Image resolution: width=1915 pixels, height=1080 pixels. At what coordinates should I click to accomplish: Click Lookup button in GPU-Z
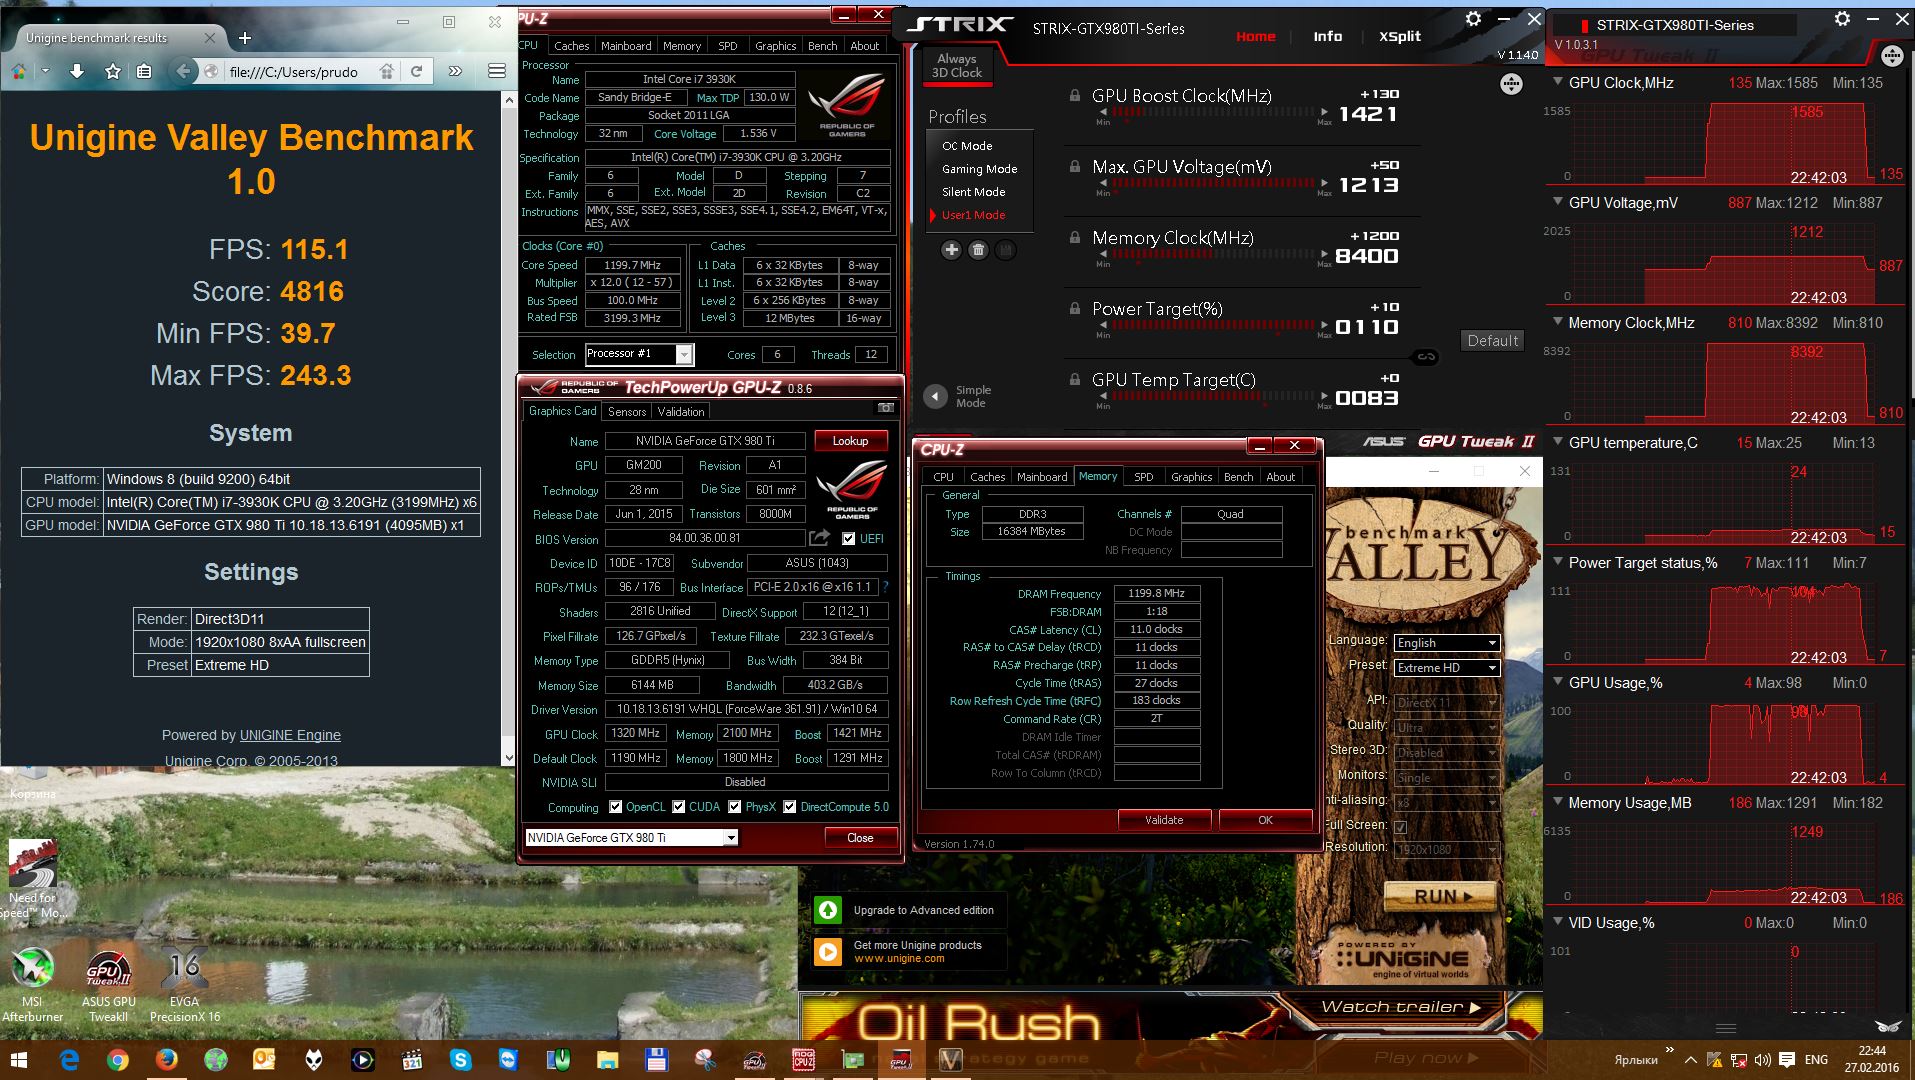[851, 441]
